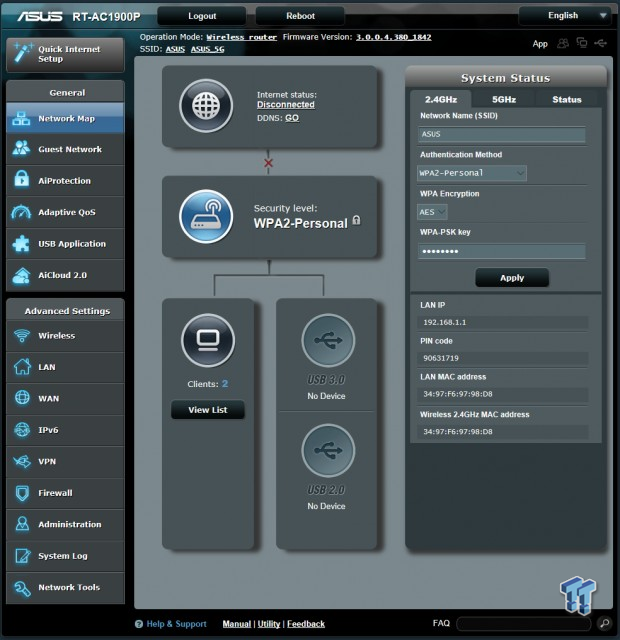Click the Network Name (SSID) input field

pyautogui.click(x=502, y=134)
